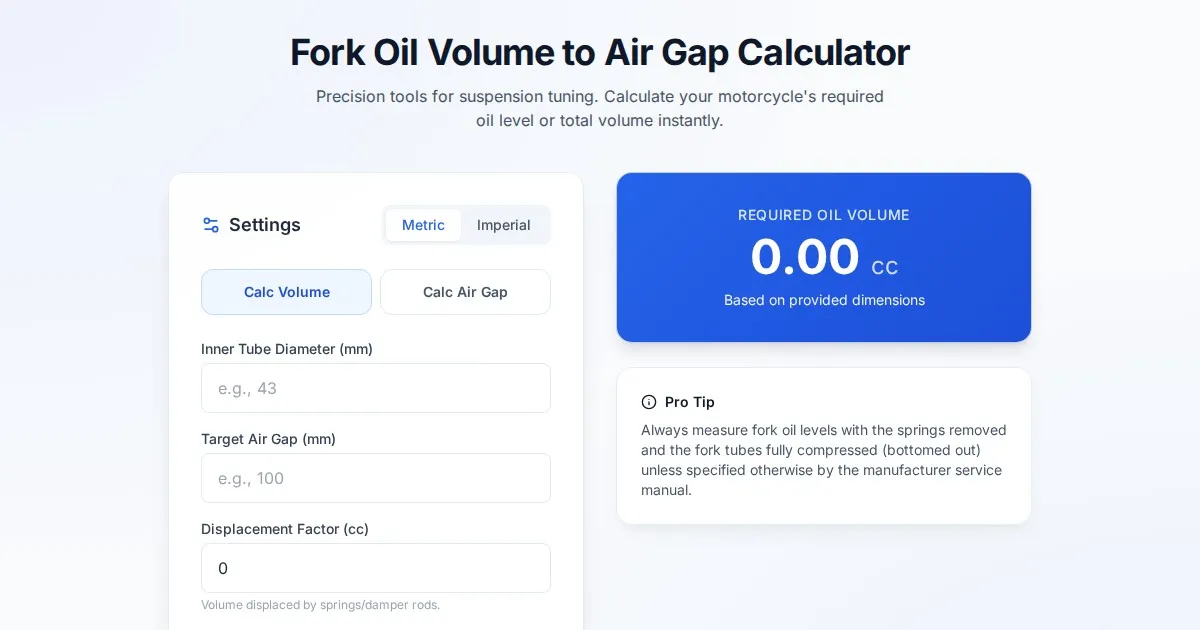Focus the Target Air Gap input field

coord(375,478)
